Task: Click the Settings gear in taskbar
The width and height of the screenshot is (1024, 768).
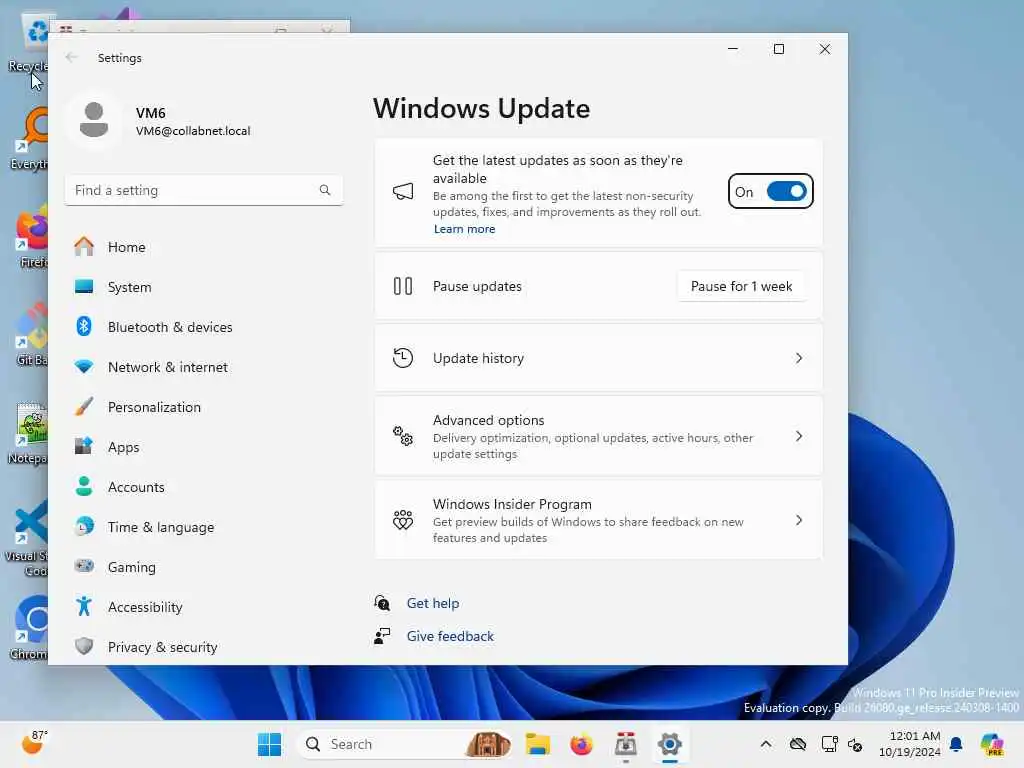Action: click(x=669, y=744)
